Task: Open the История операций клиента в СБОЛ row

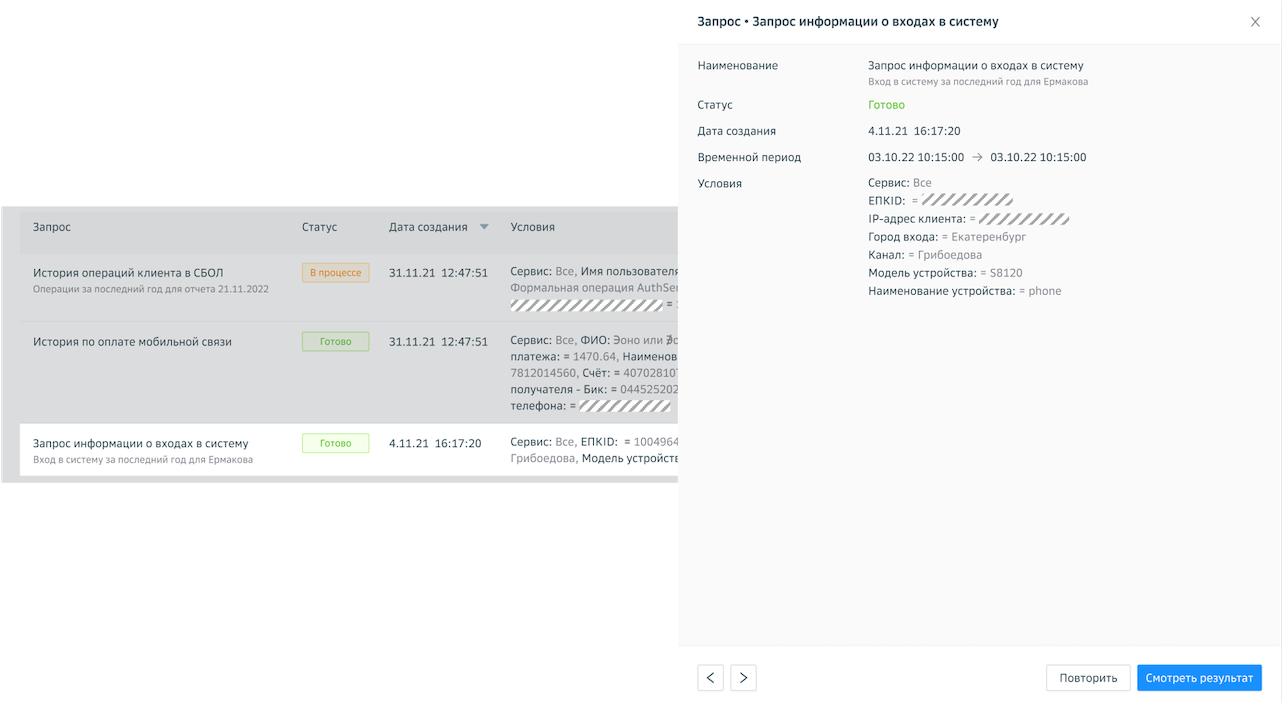Action: pos(128,272)
